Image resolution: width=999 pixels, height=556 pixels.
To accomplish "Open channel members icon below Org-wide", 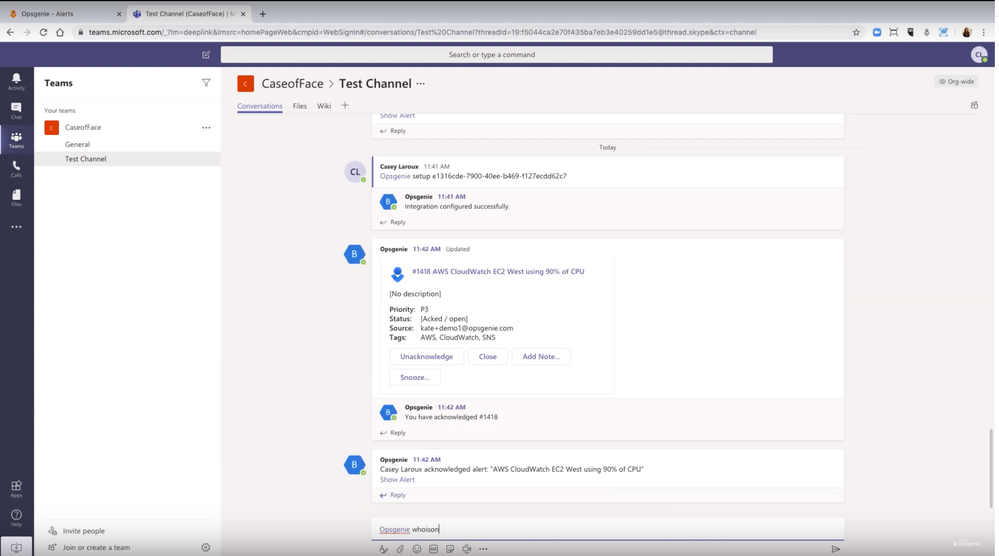I will (974, 105).
